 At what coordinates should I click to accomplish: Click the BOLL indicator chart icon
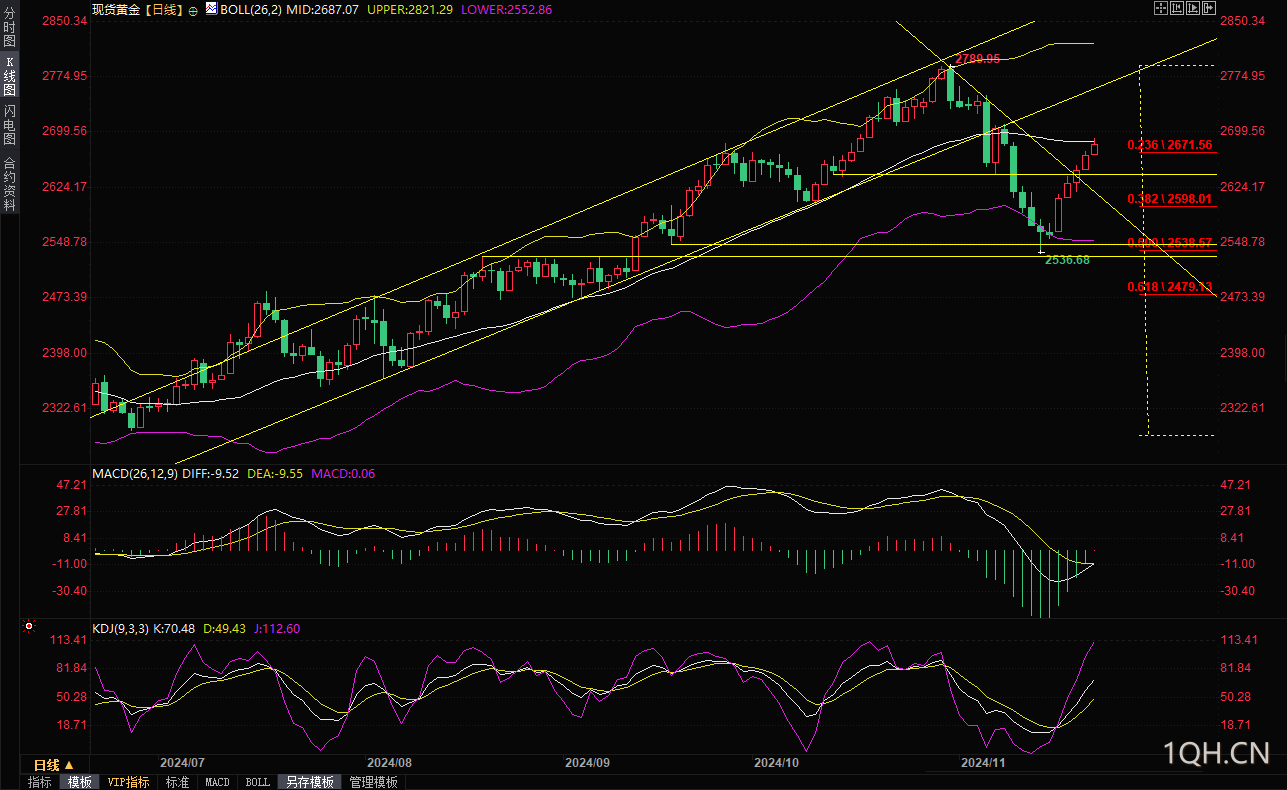[211, 8]
